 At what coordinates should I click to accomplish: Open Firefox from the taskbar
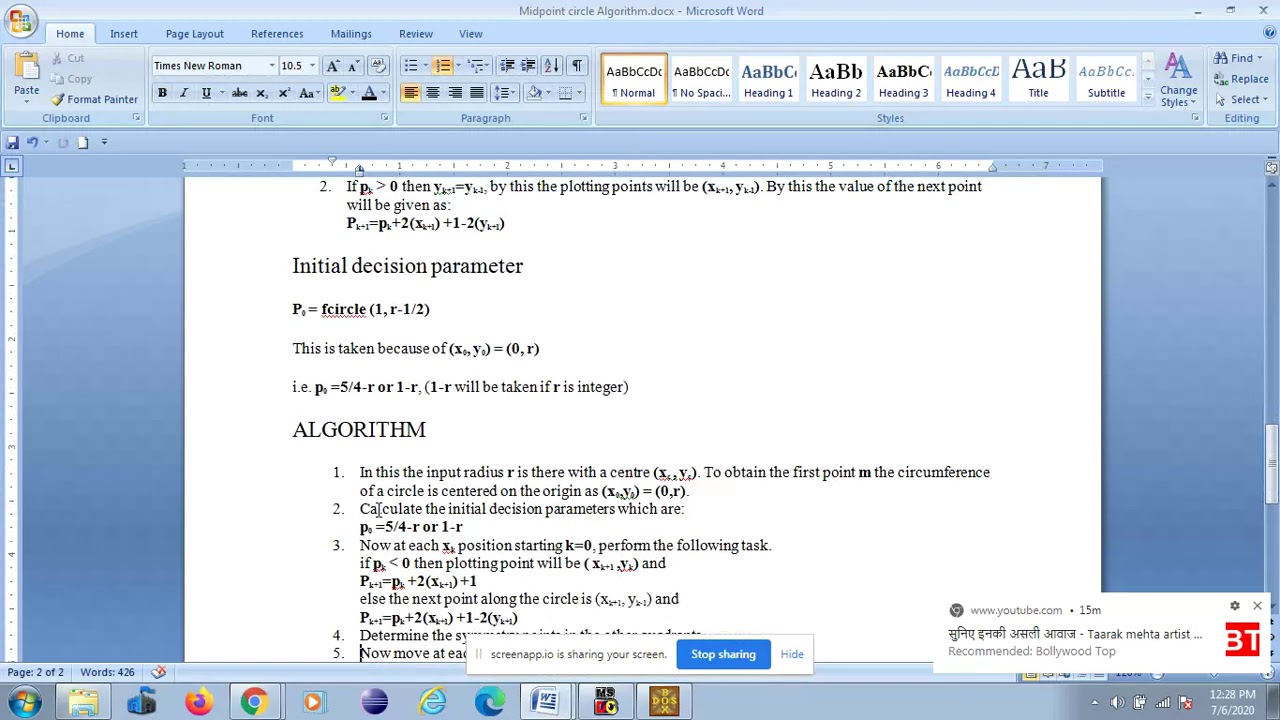(x=199, y=702)
